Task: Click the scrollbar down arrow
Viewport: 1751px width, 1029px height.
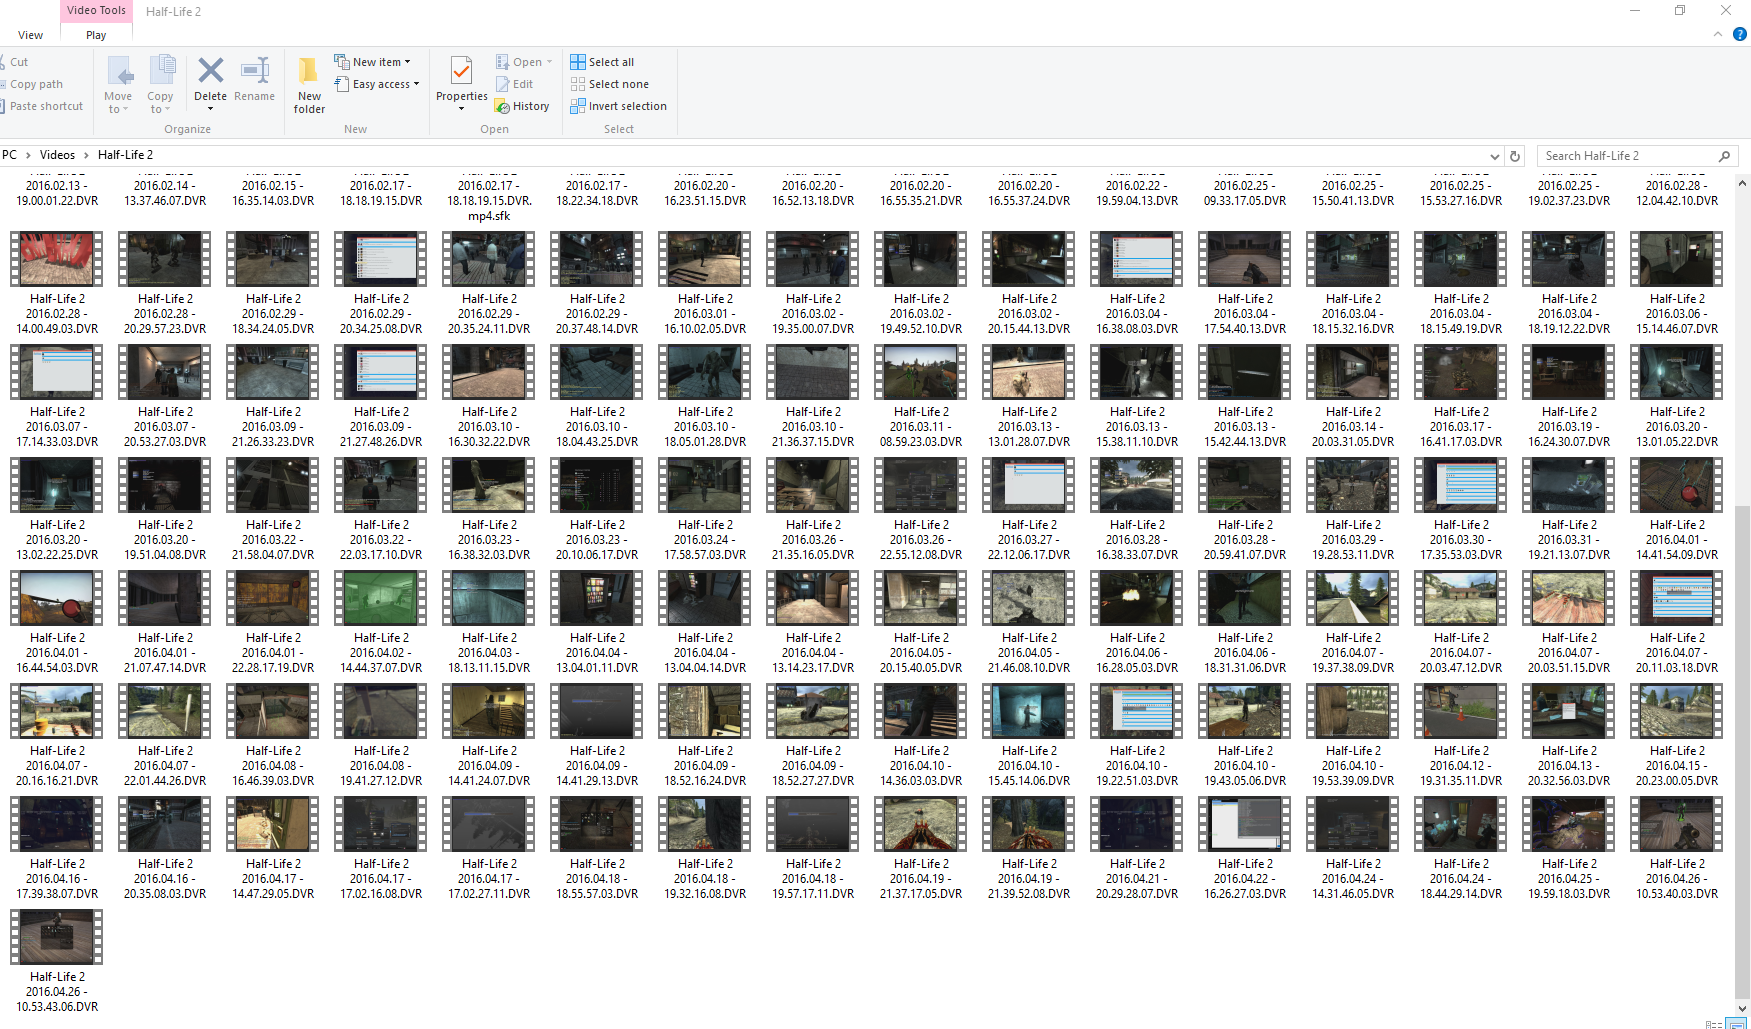Action: coord(1743,1008)
